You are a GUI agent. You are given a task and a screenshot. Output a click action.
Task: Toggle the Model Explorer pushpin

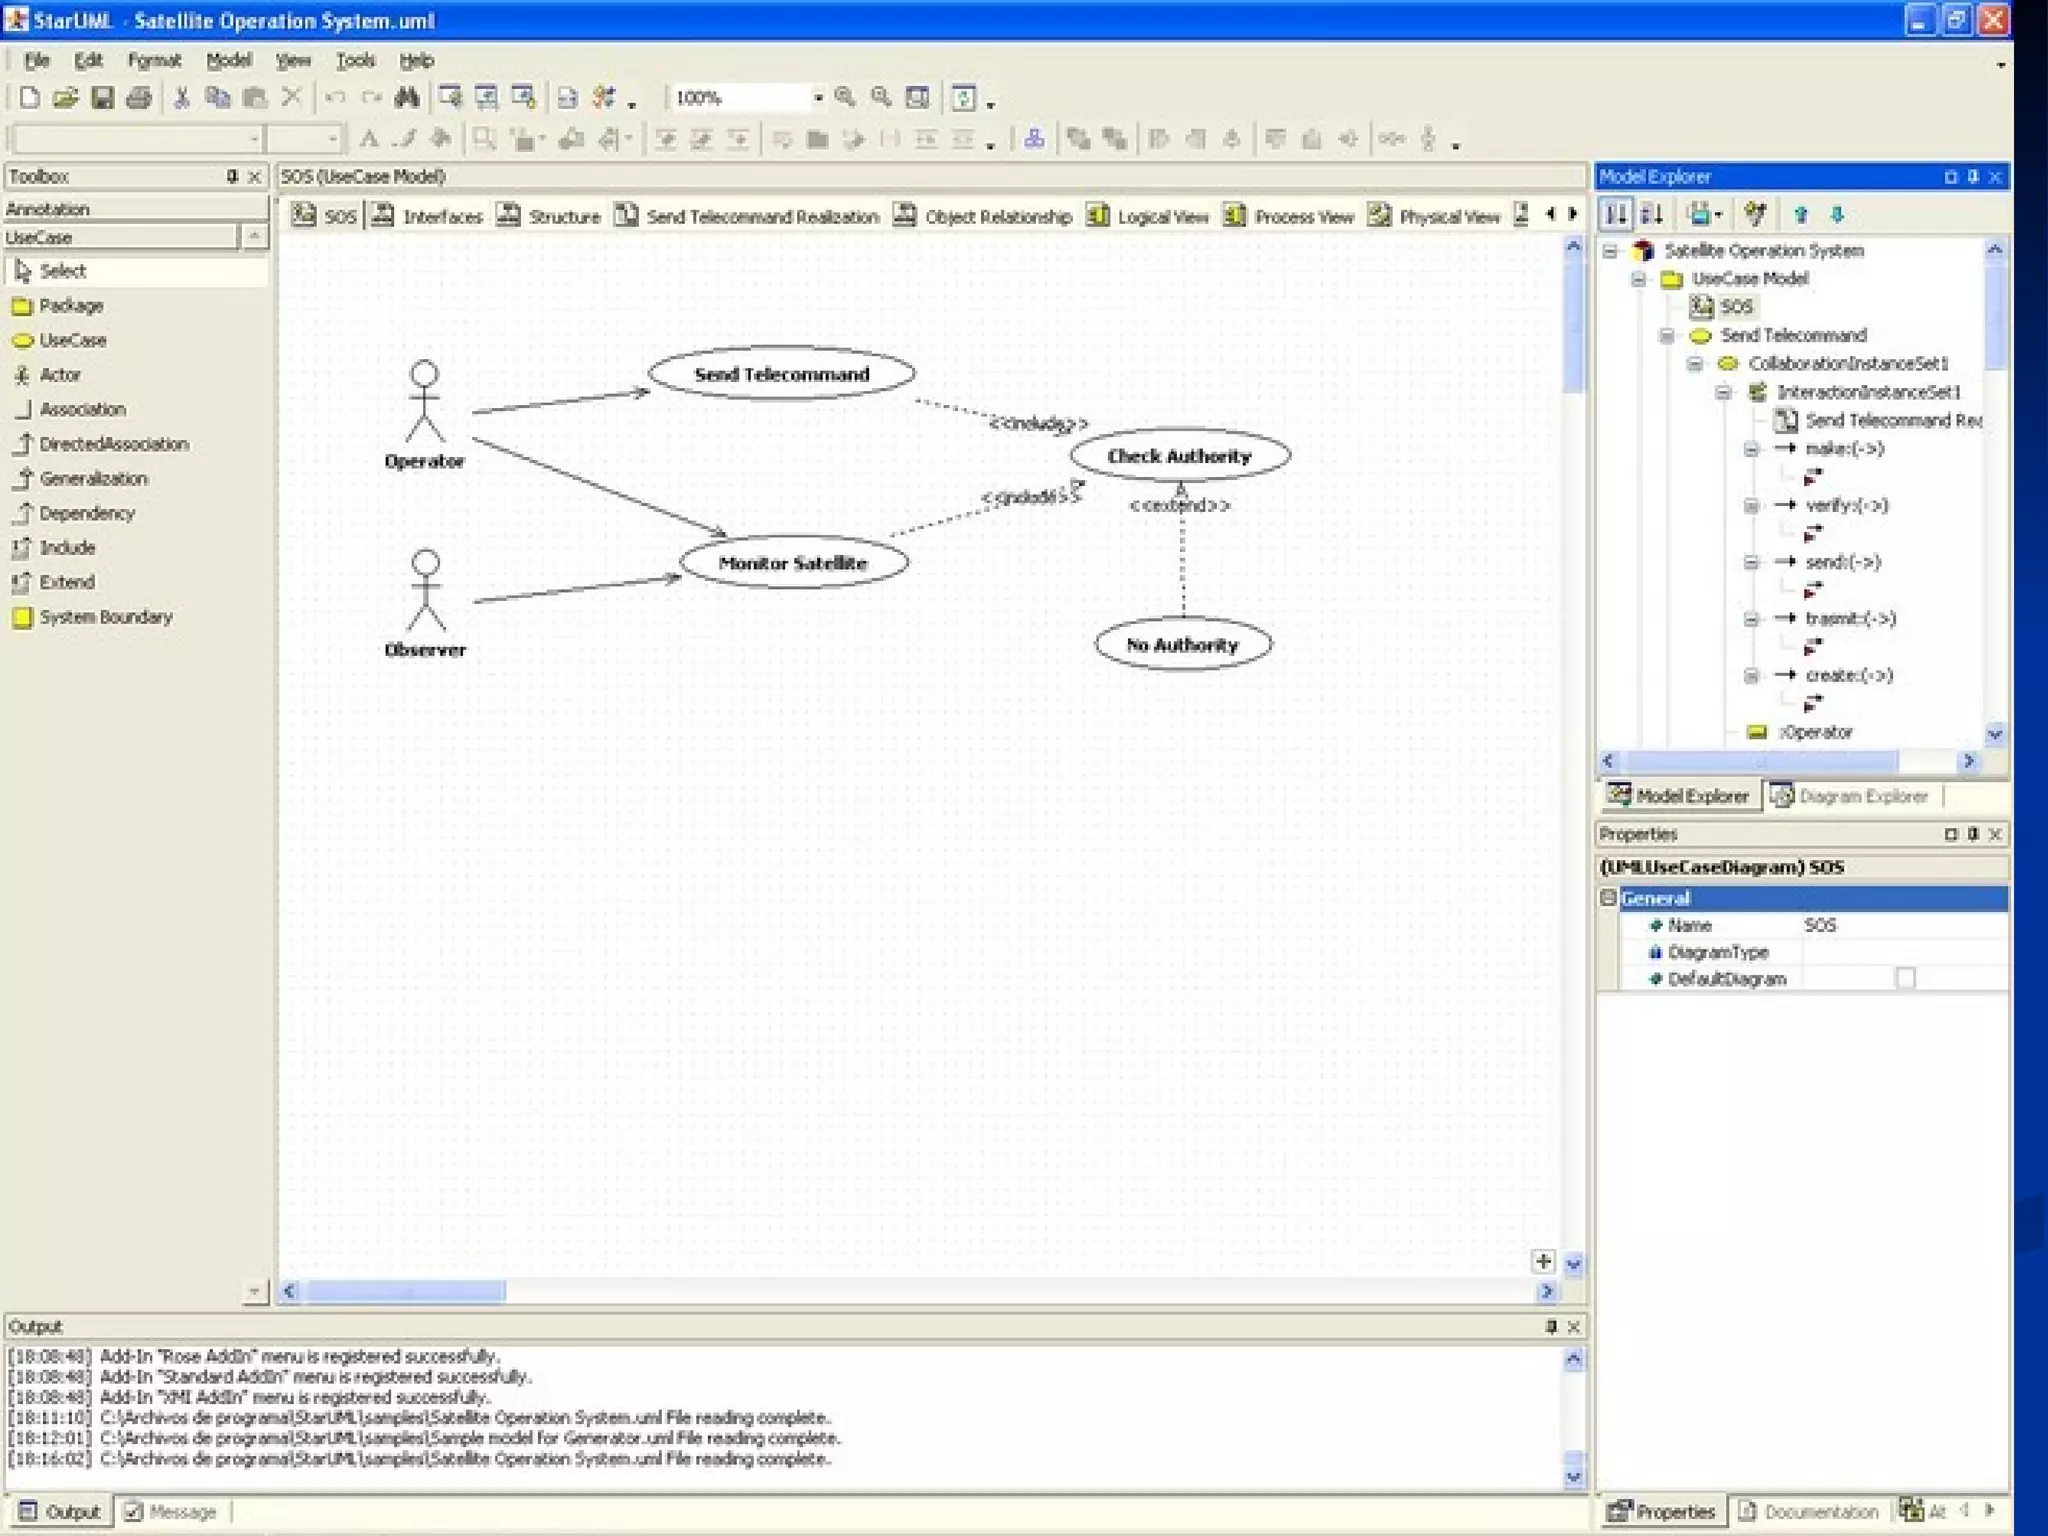click(1973, 176)
